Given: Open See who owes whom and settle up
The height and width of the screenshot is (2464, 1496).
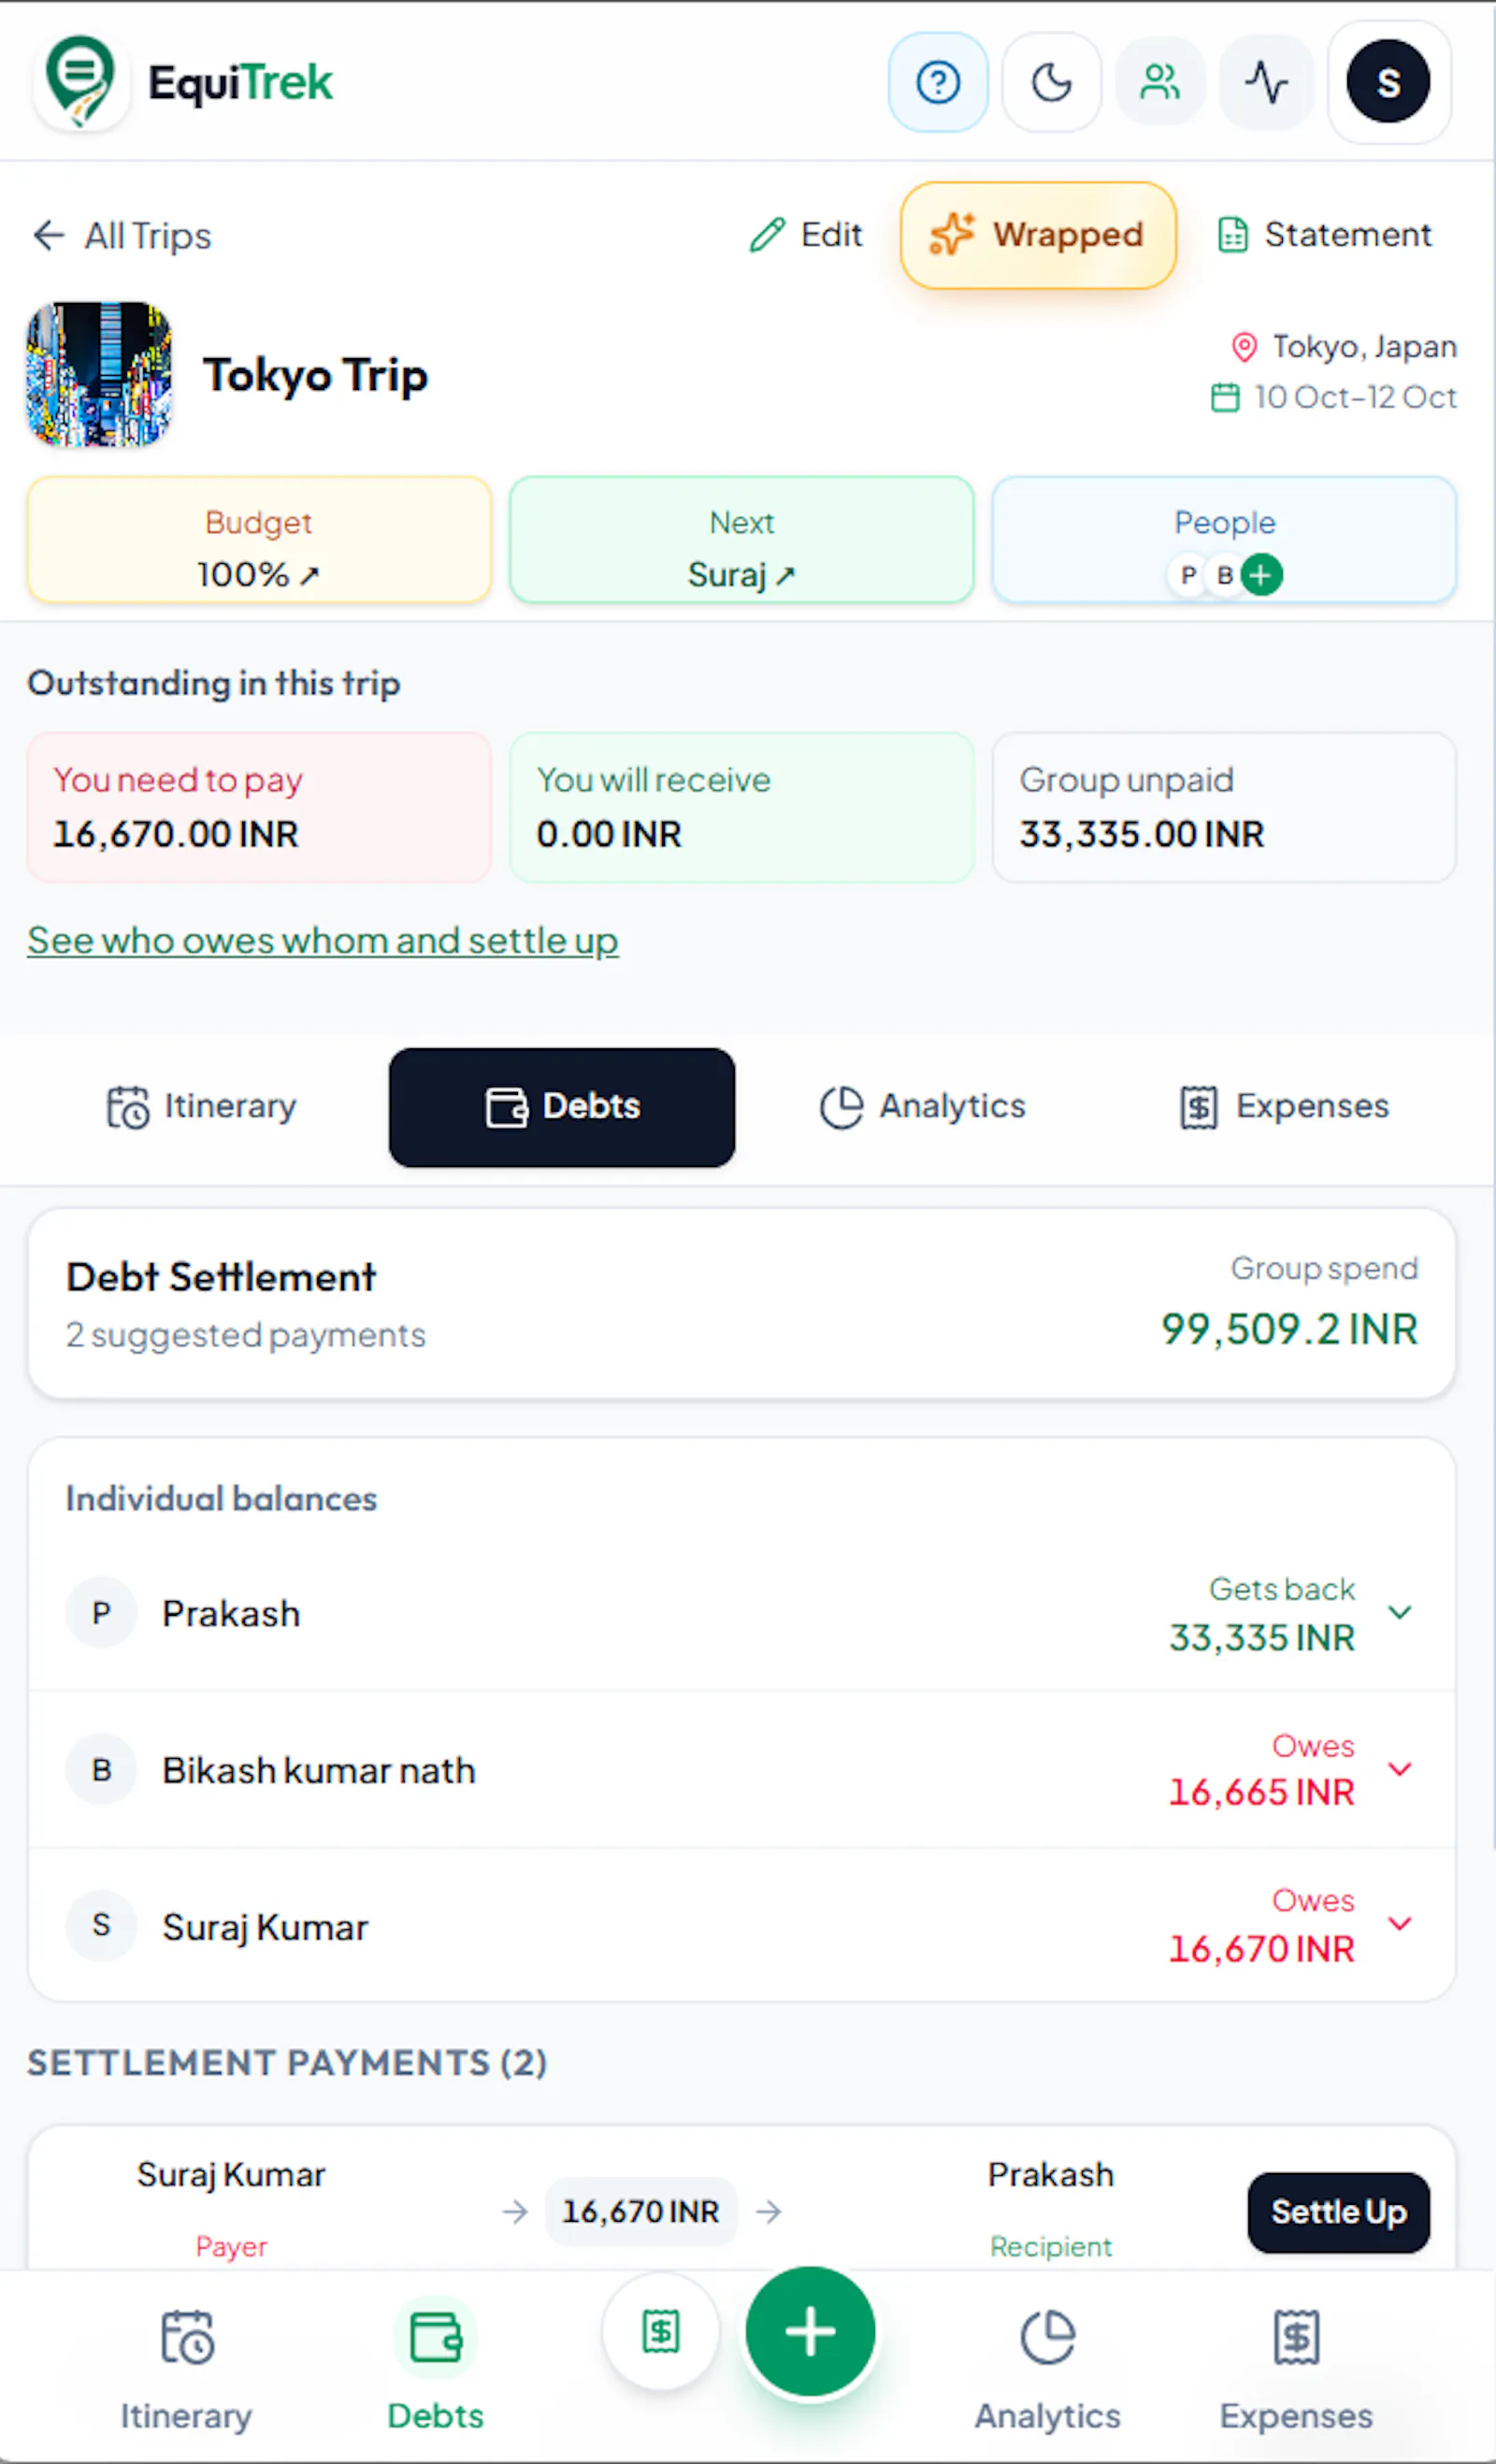Looking at the screenshot, I should pos(323,941).
